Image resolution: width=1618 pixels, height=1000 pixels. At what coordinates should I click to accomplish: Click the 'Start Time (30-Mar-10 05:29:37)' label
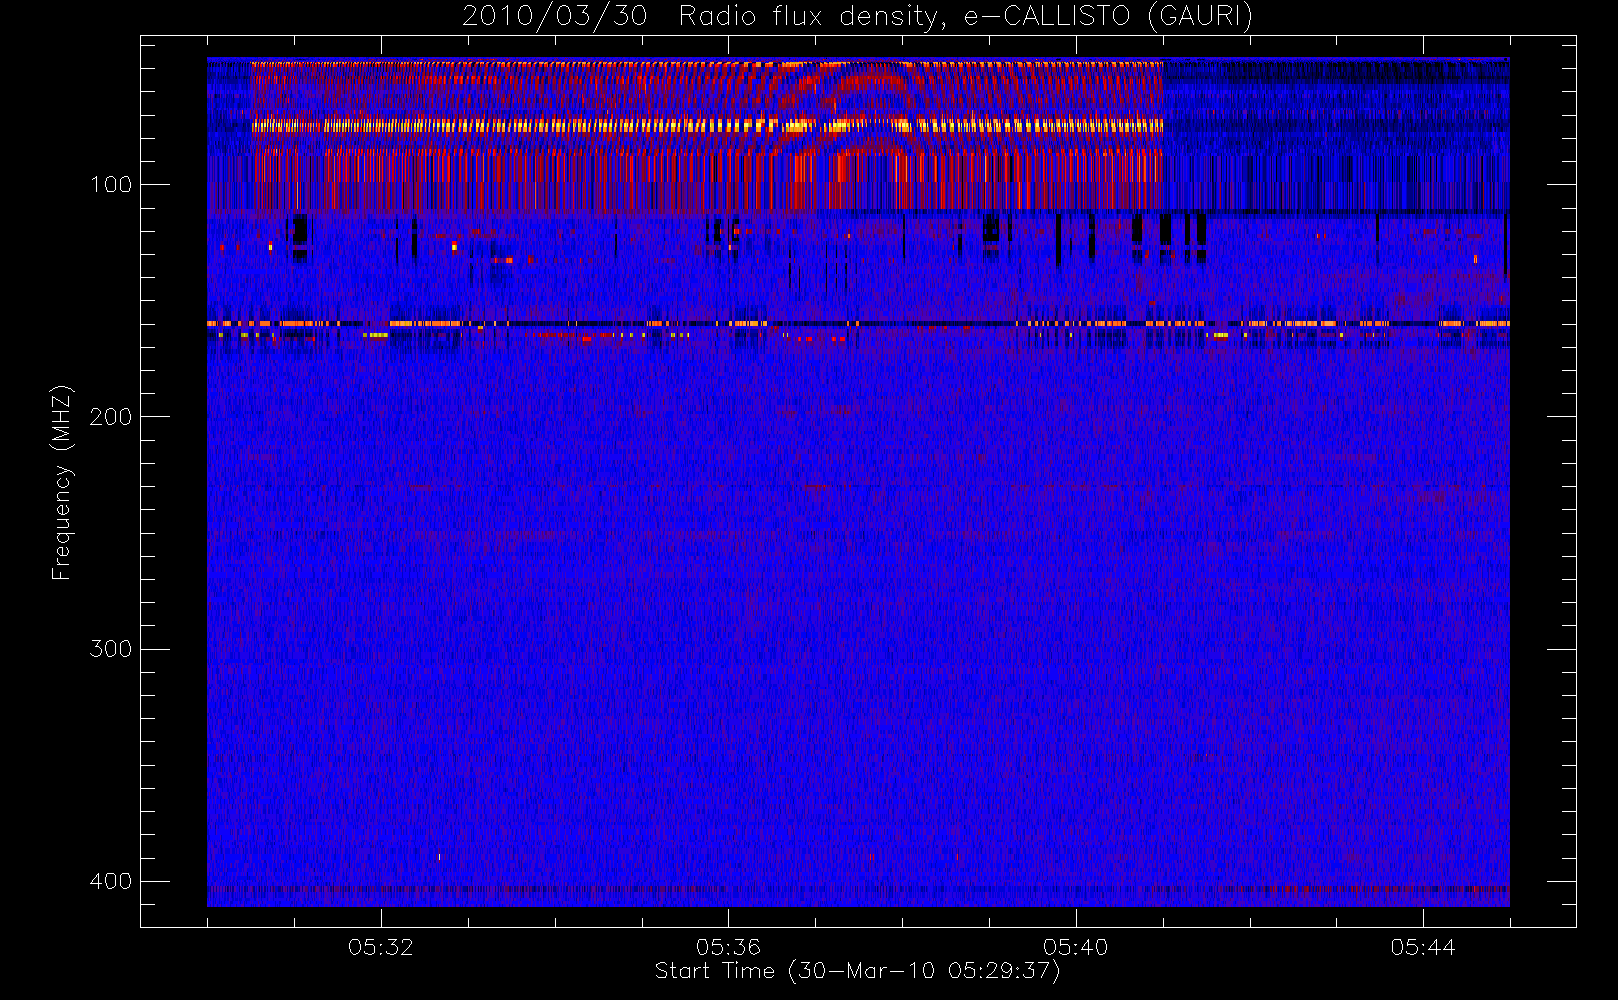[x=857, y=971]
